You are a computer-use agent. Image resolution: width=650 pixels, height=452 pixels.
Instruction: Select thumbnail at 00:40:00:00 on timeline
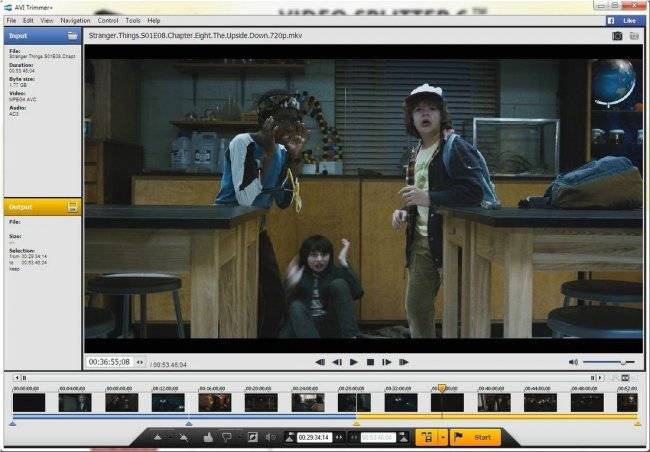(x=494, y=403)
